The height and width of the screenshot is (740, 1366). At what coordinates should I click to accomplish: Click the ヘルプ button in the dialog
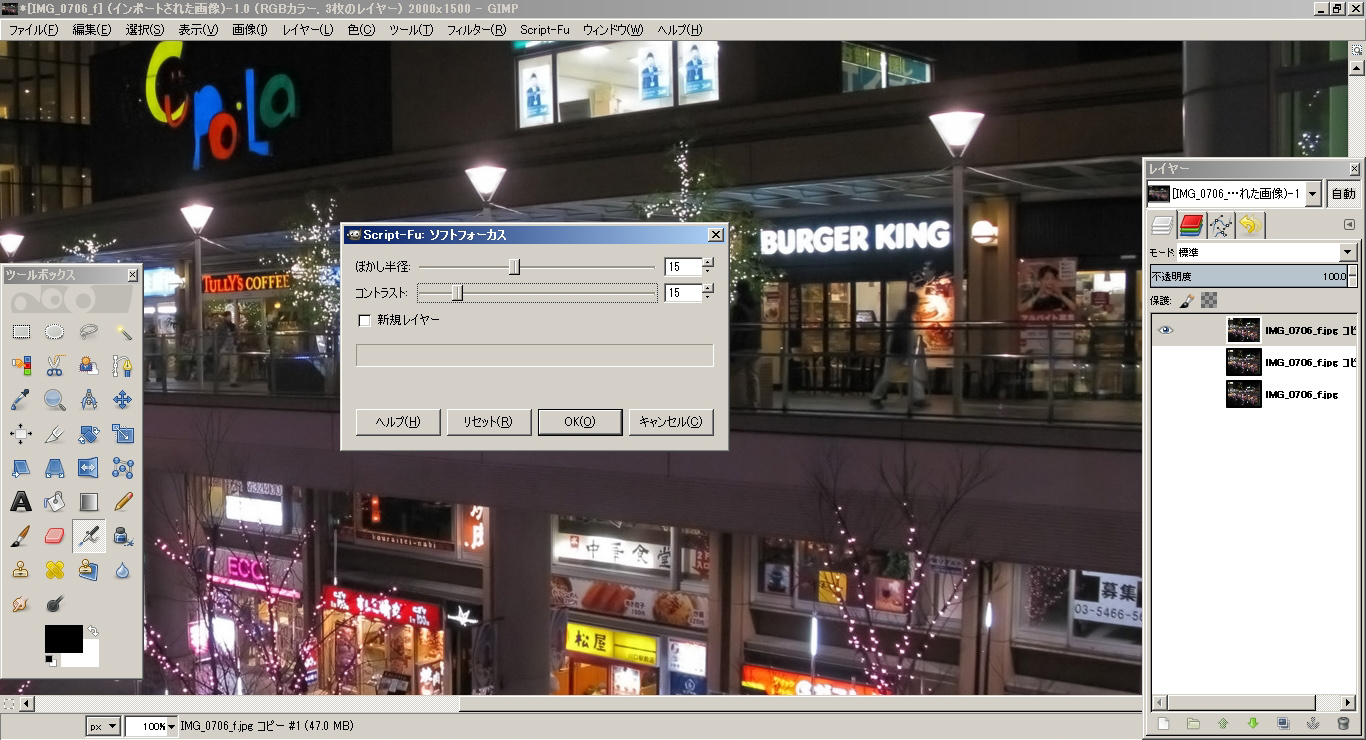point(398,422)
